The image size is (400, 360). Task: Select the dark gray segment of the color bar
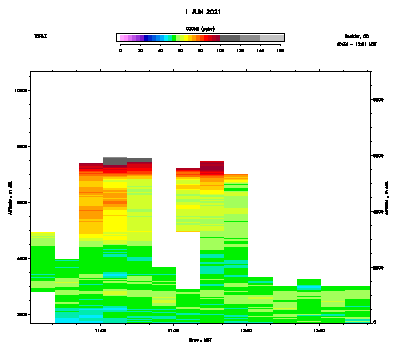point(230,38)
